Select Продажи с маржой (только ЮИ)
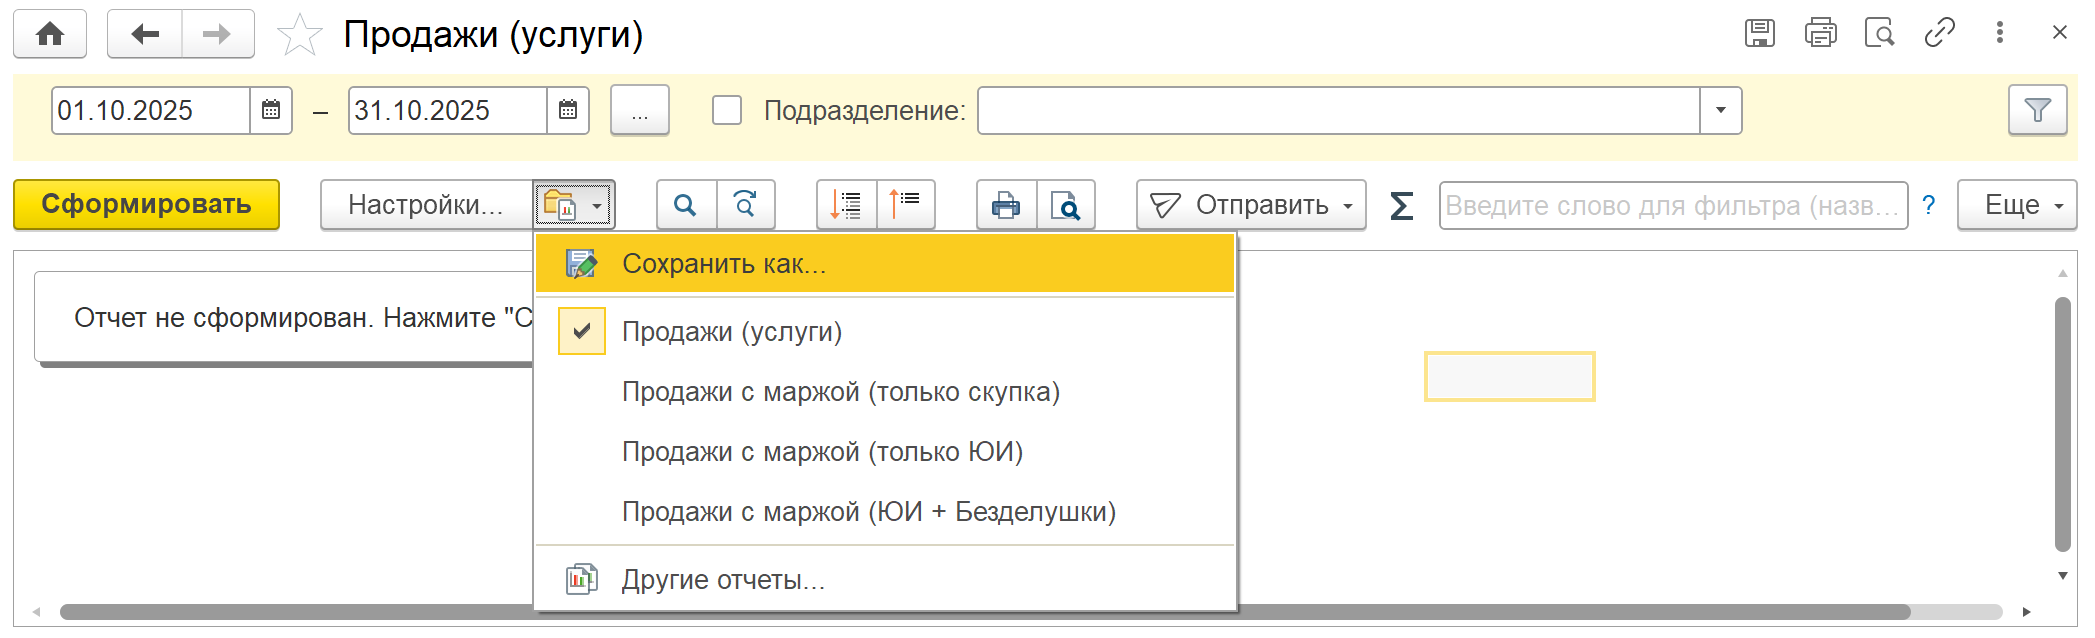The height and width of the screenshot is (638, 2095). [822, 452]
